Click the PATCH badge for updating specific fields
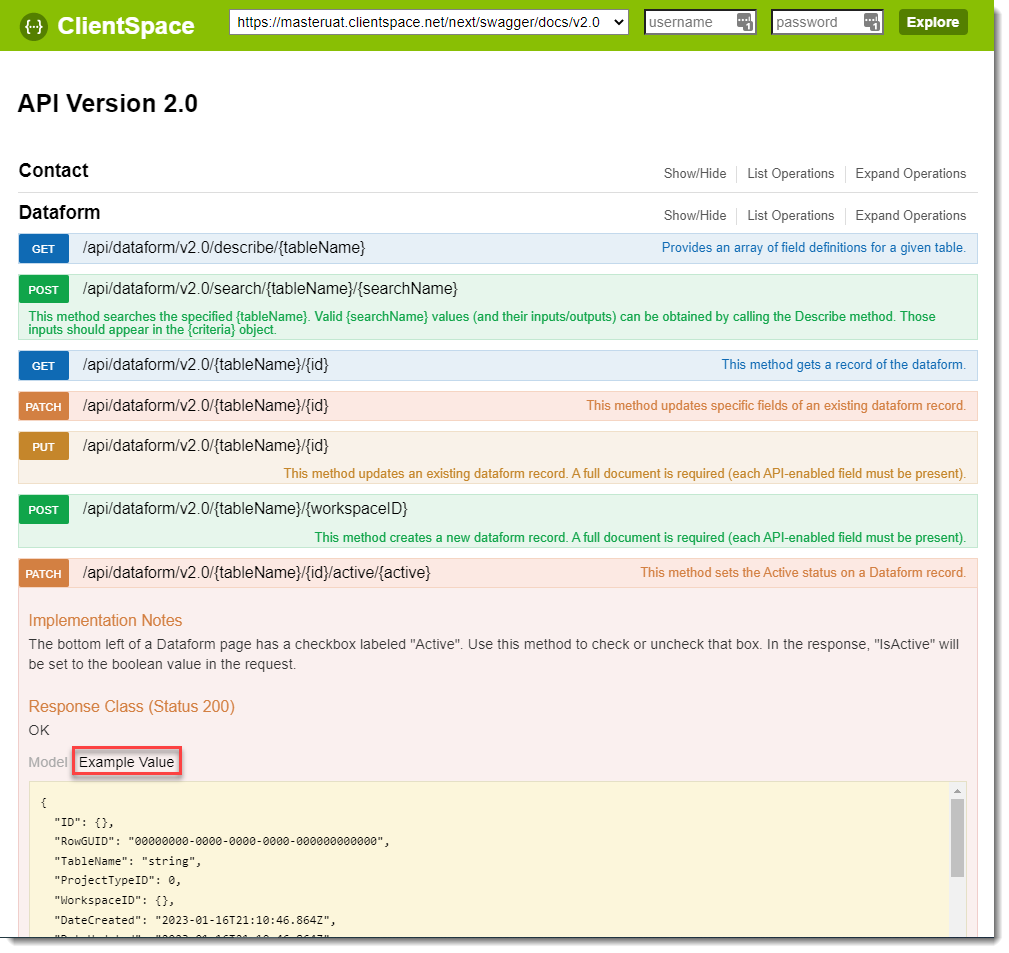 pos(43,407)
